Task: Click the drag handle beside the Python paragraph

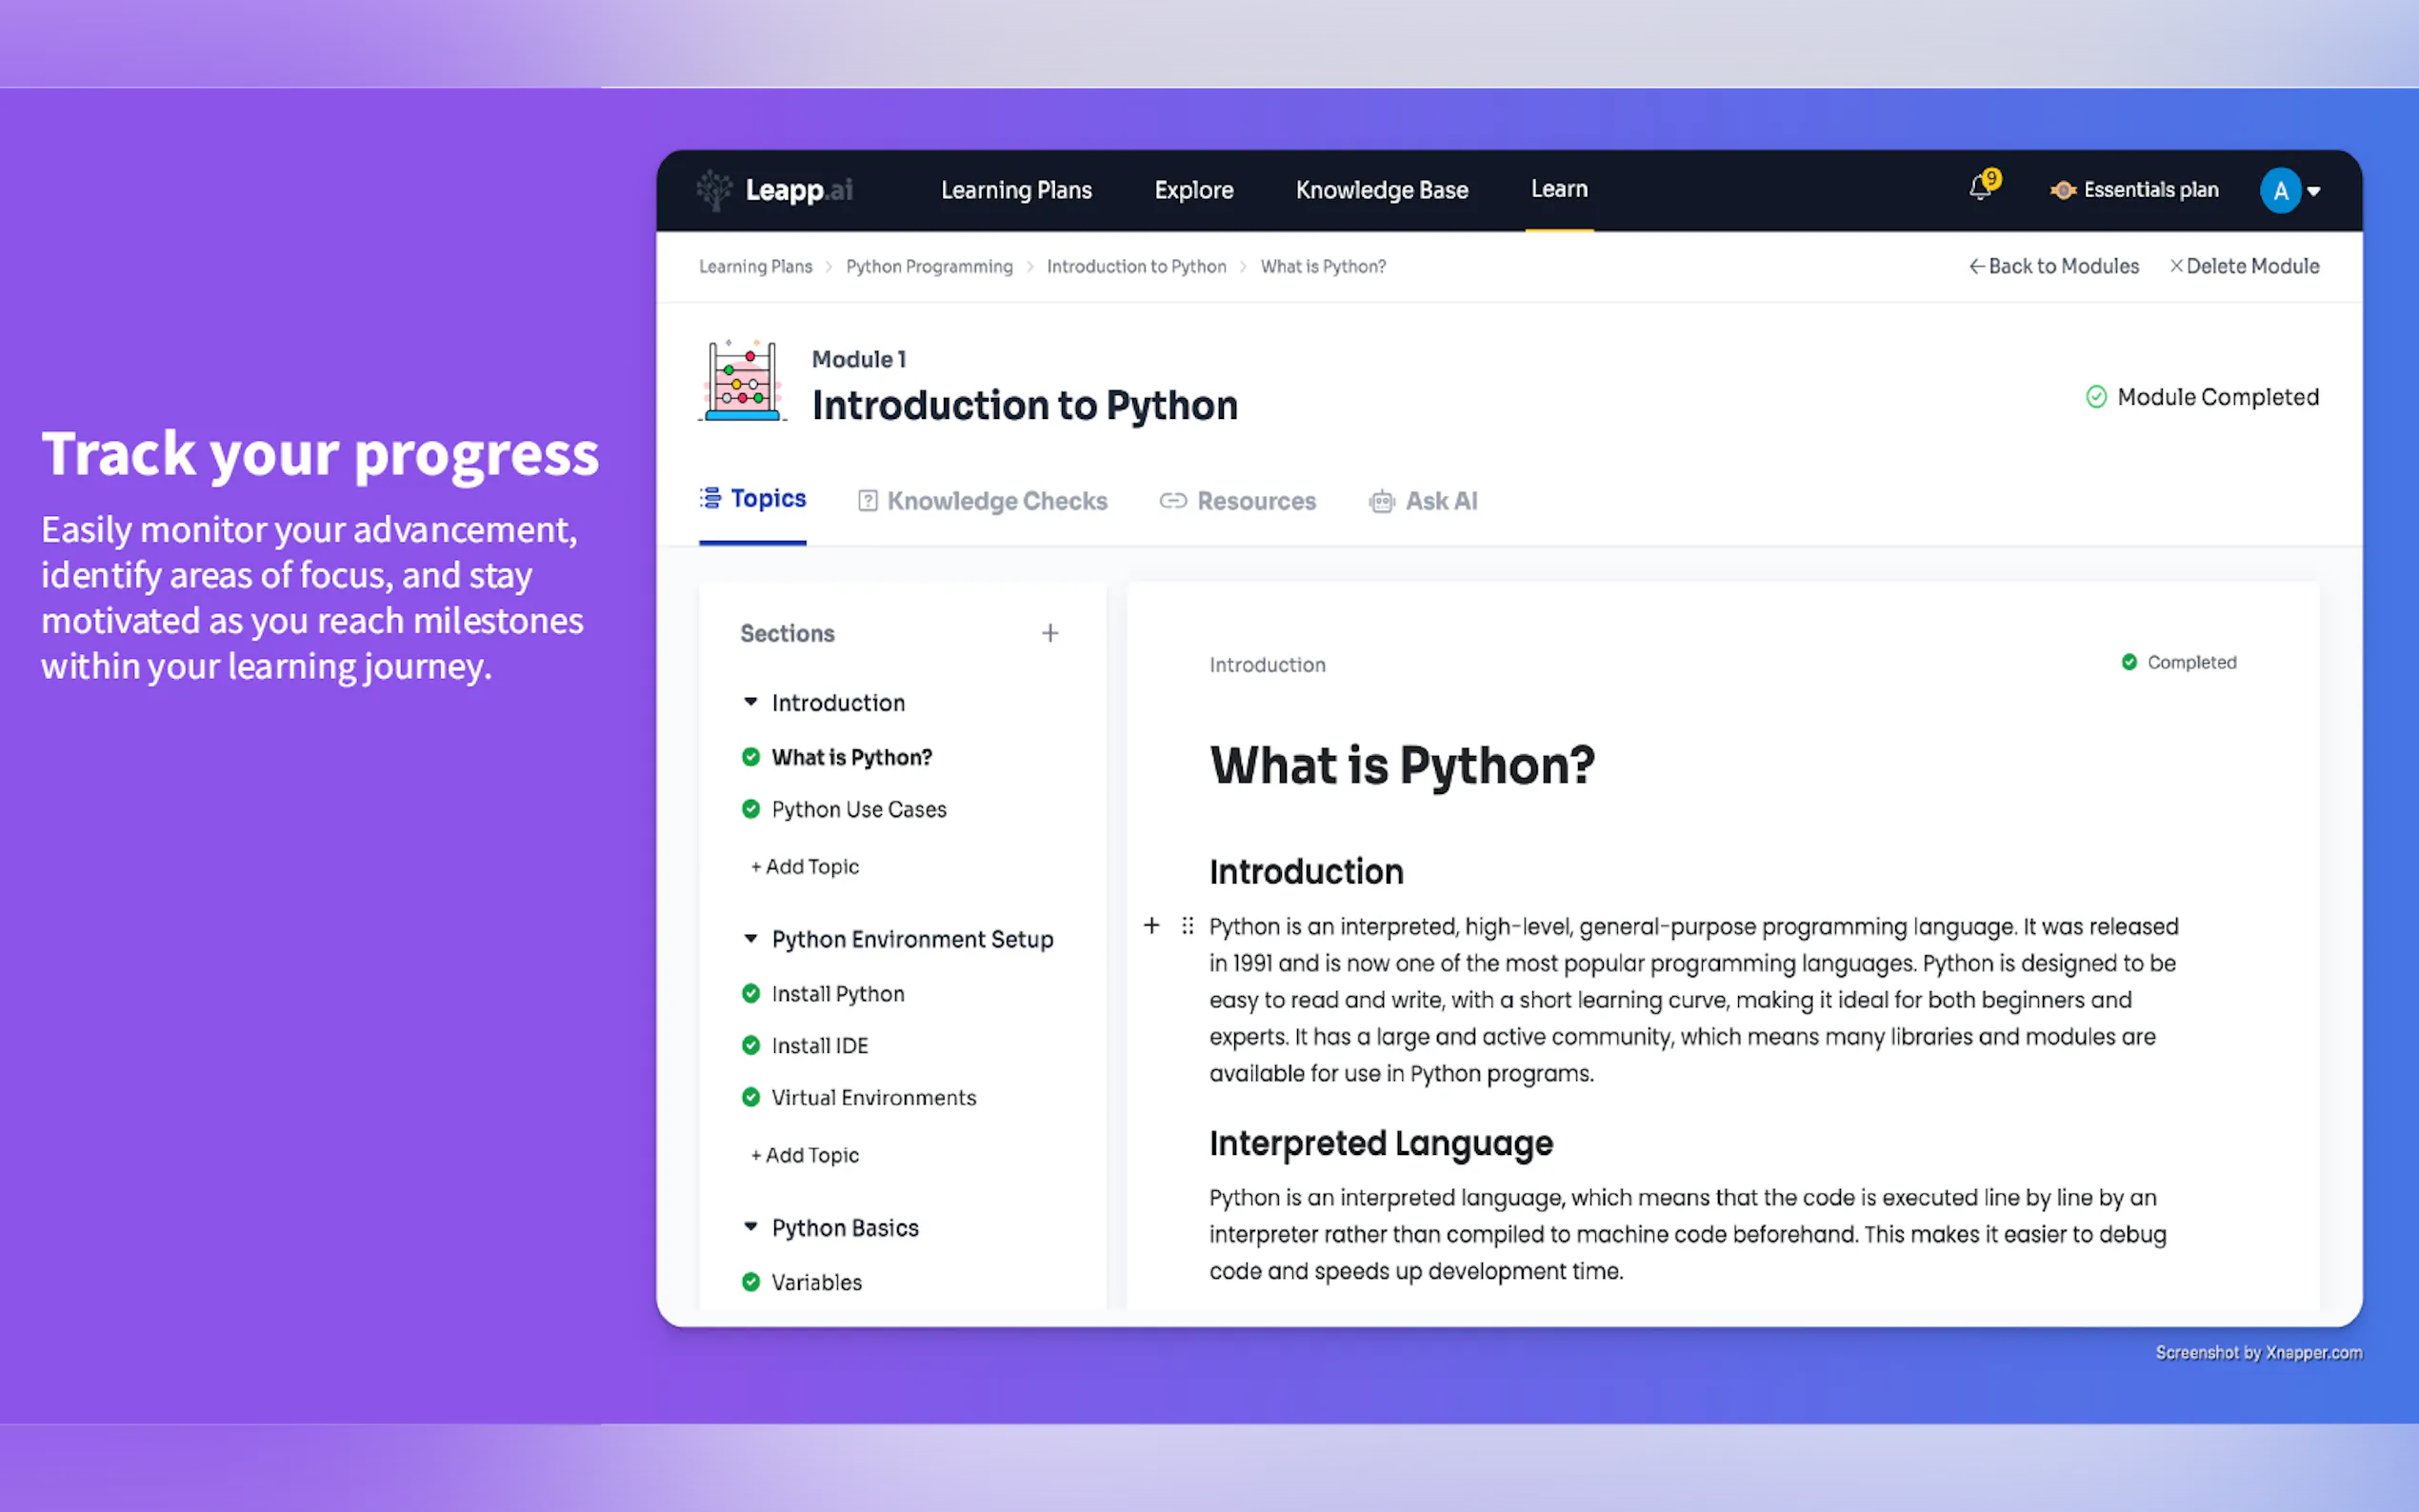Action: pyautogui.click(x=1187, y=926)
